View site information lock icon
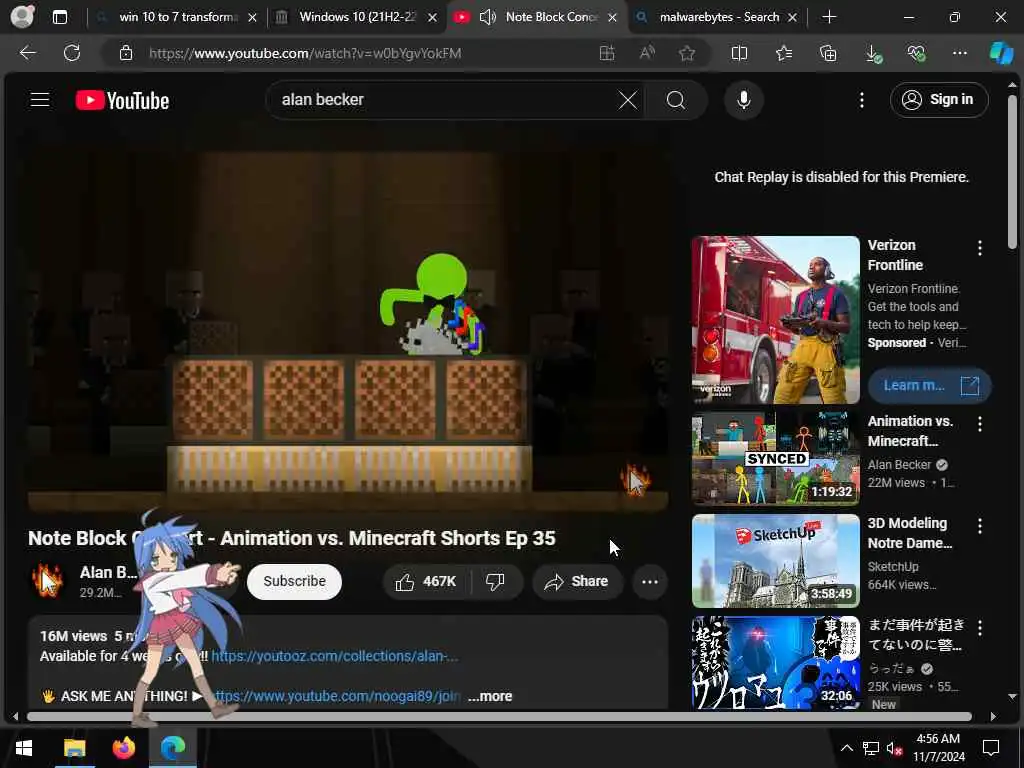Screen dimensions: 1024x768 (126, 53)
